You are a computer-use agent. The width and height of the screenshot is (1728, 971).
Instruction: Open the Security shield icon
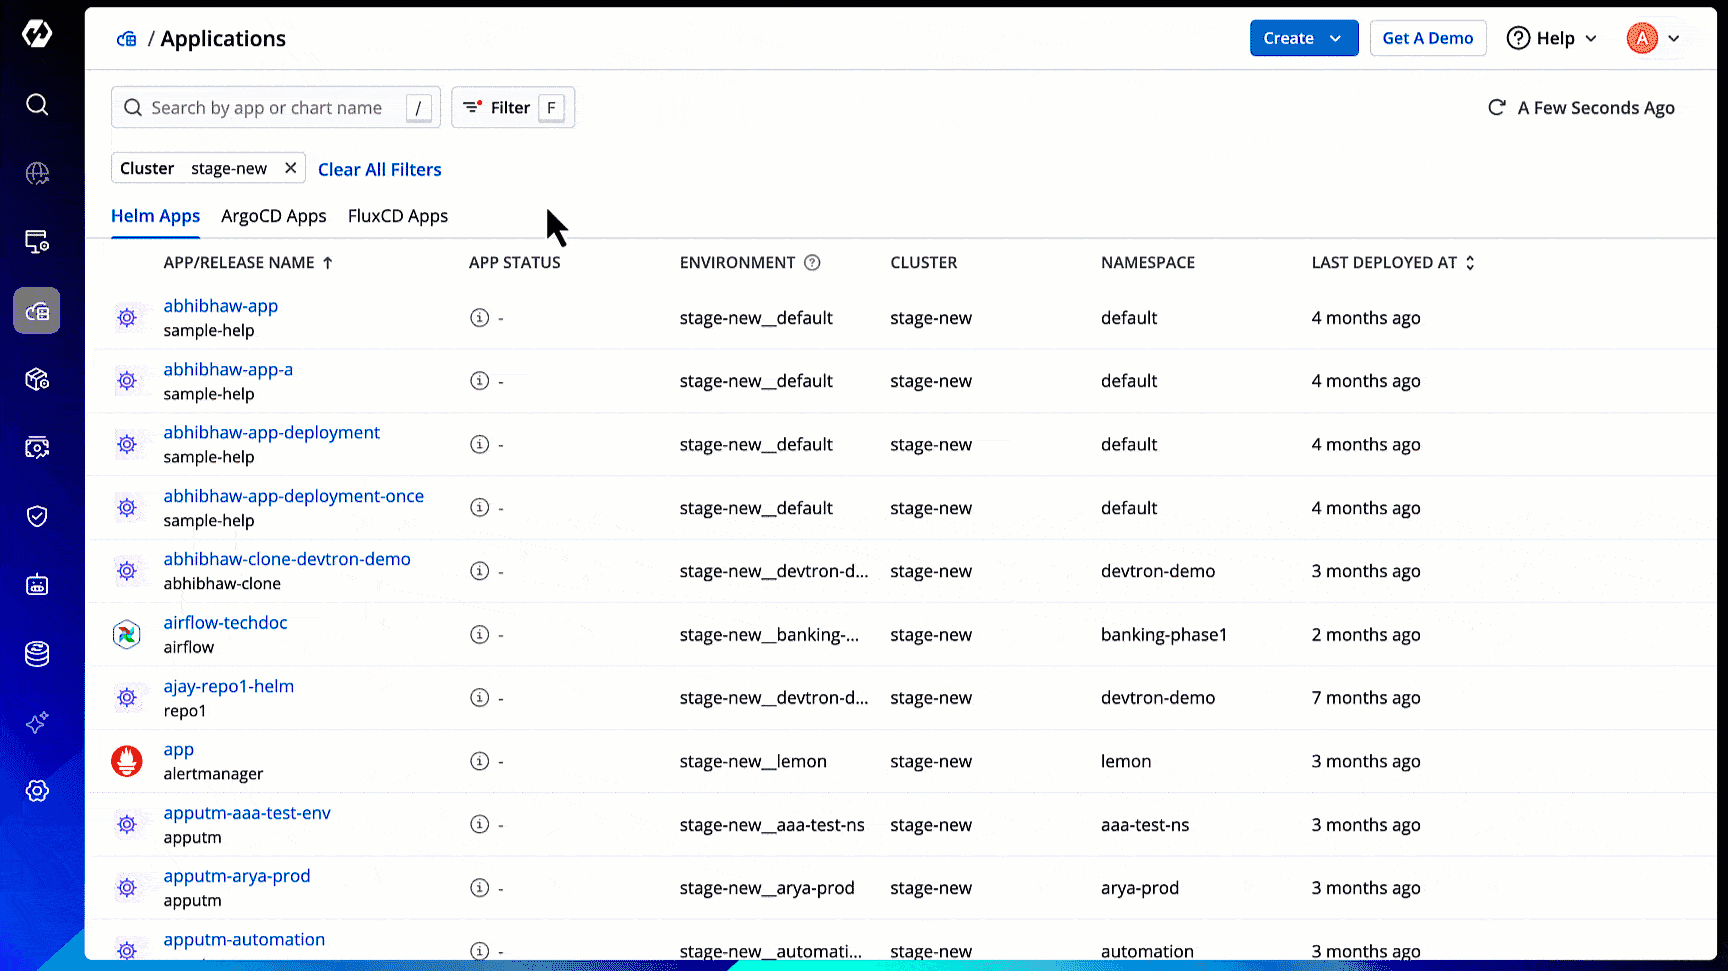point(37,516)
